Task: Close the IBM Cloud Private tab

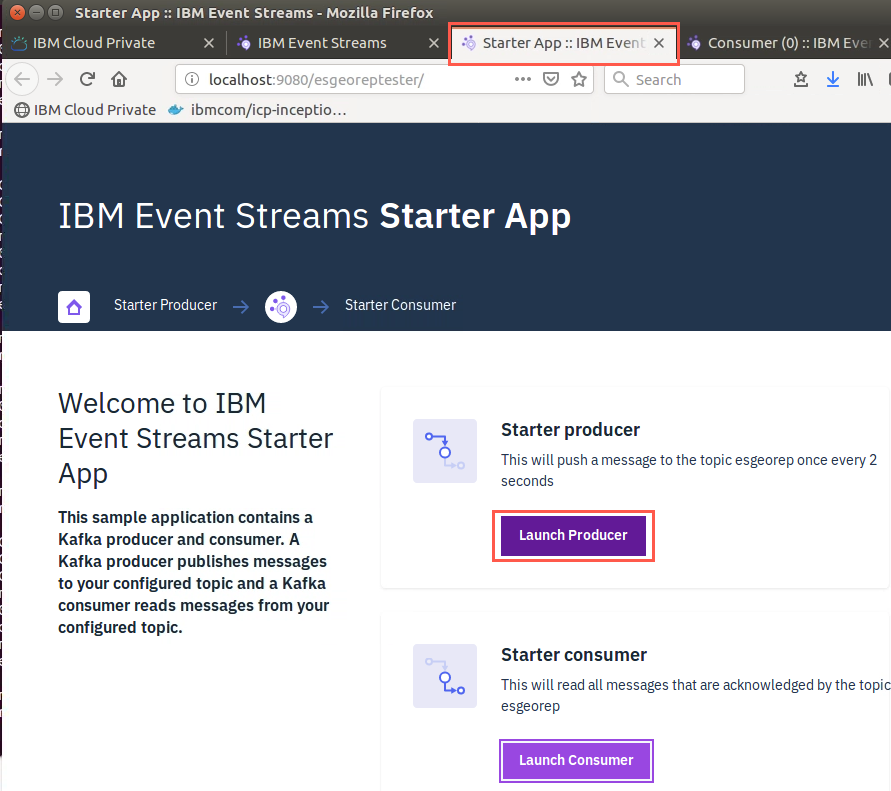Action: (209, 43)
